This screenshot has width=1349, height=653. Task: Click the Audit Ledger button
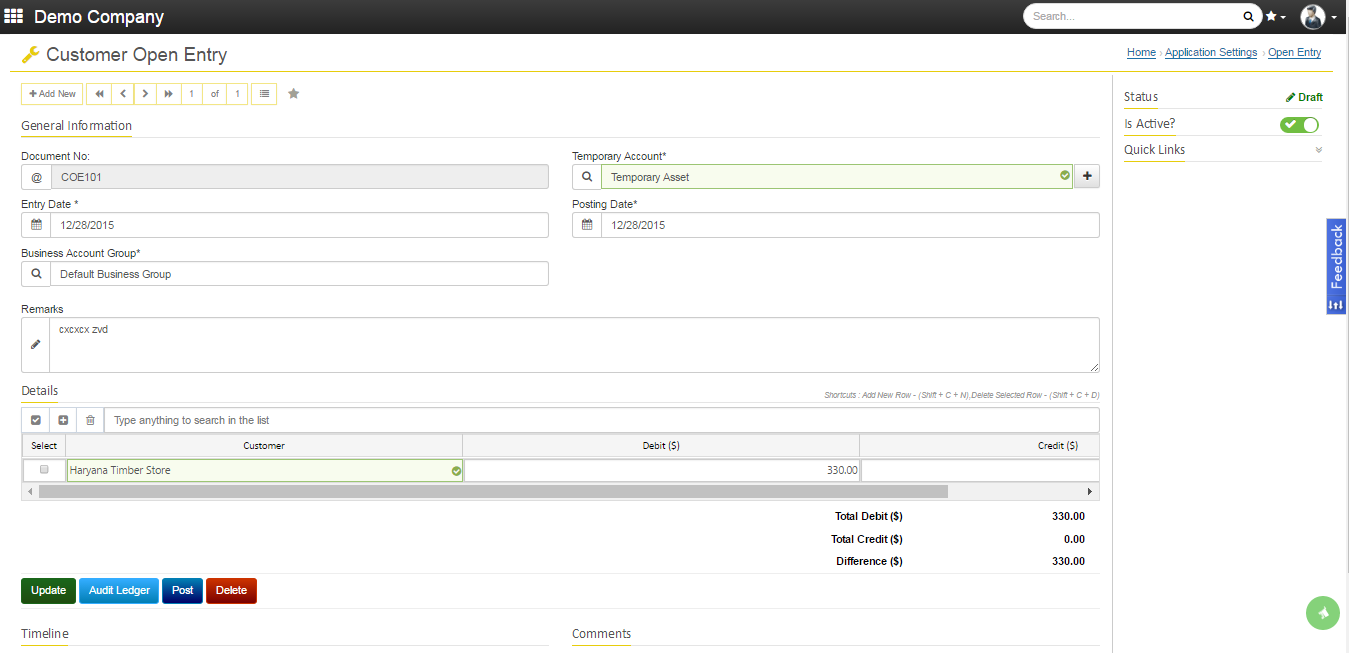pyautogui.click(x=119, y=591)
